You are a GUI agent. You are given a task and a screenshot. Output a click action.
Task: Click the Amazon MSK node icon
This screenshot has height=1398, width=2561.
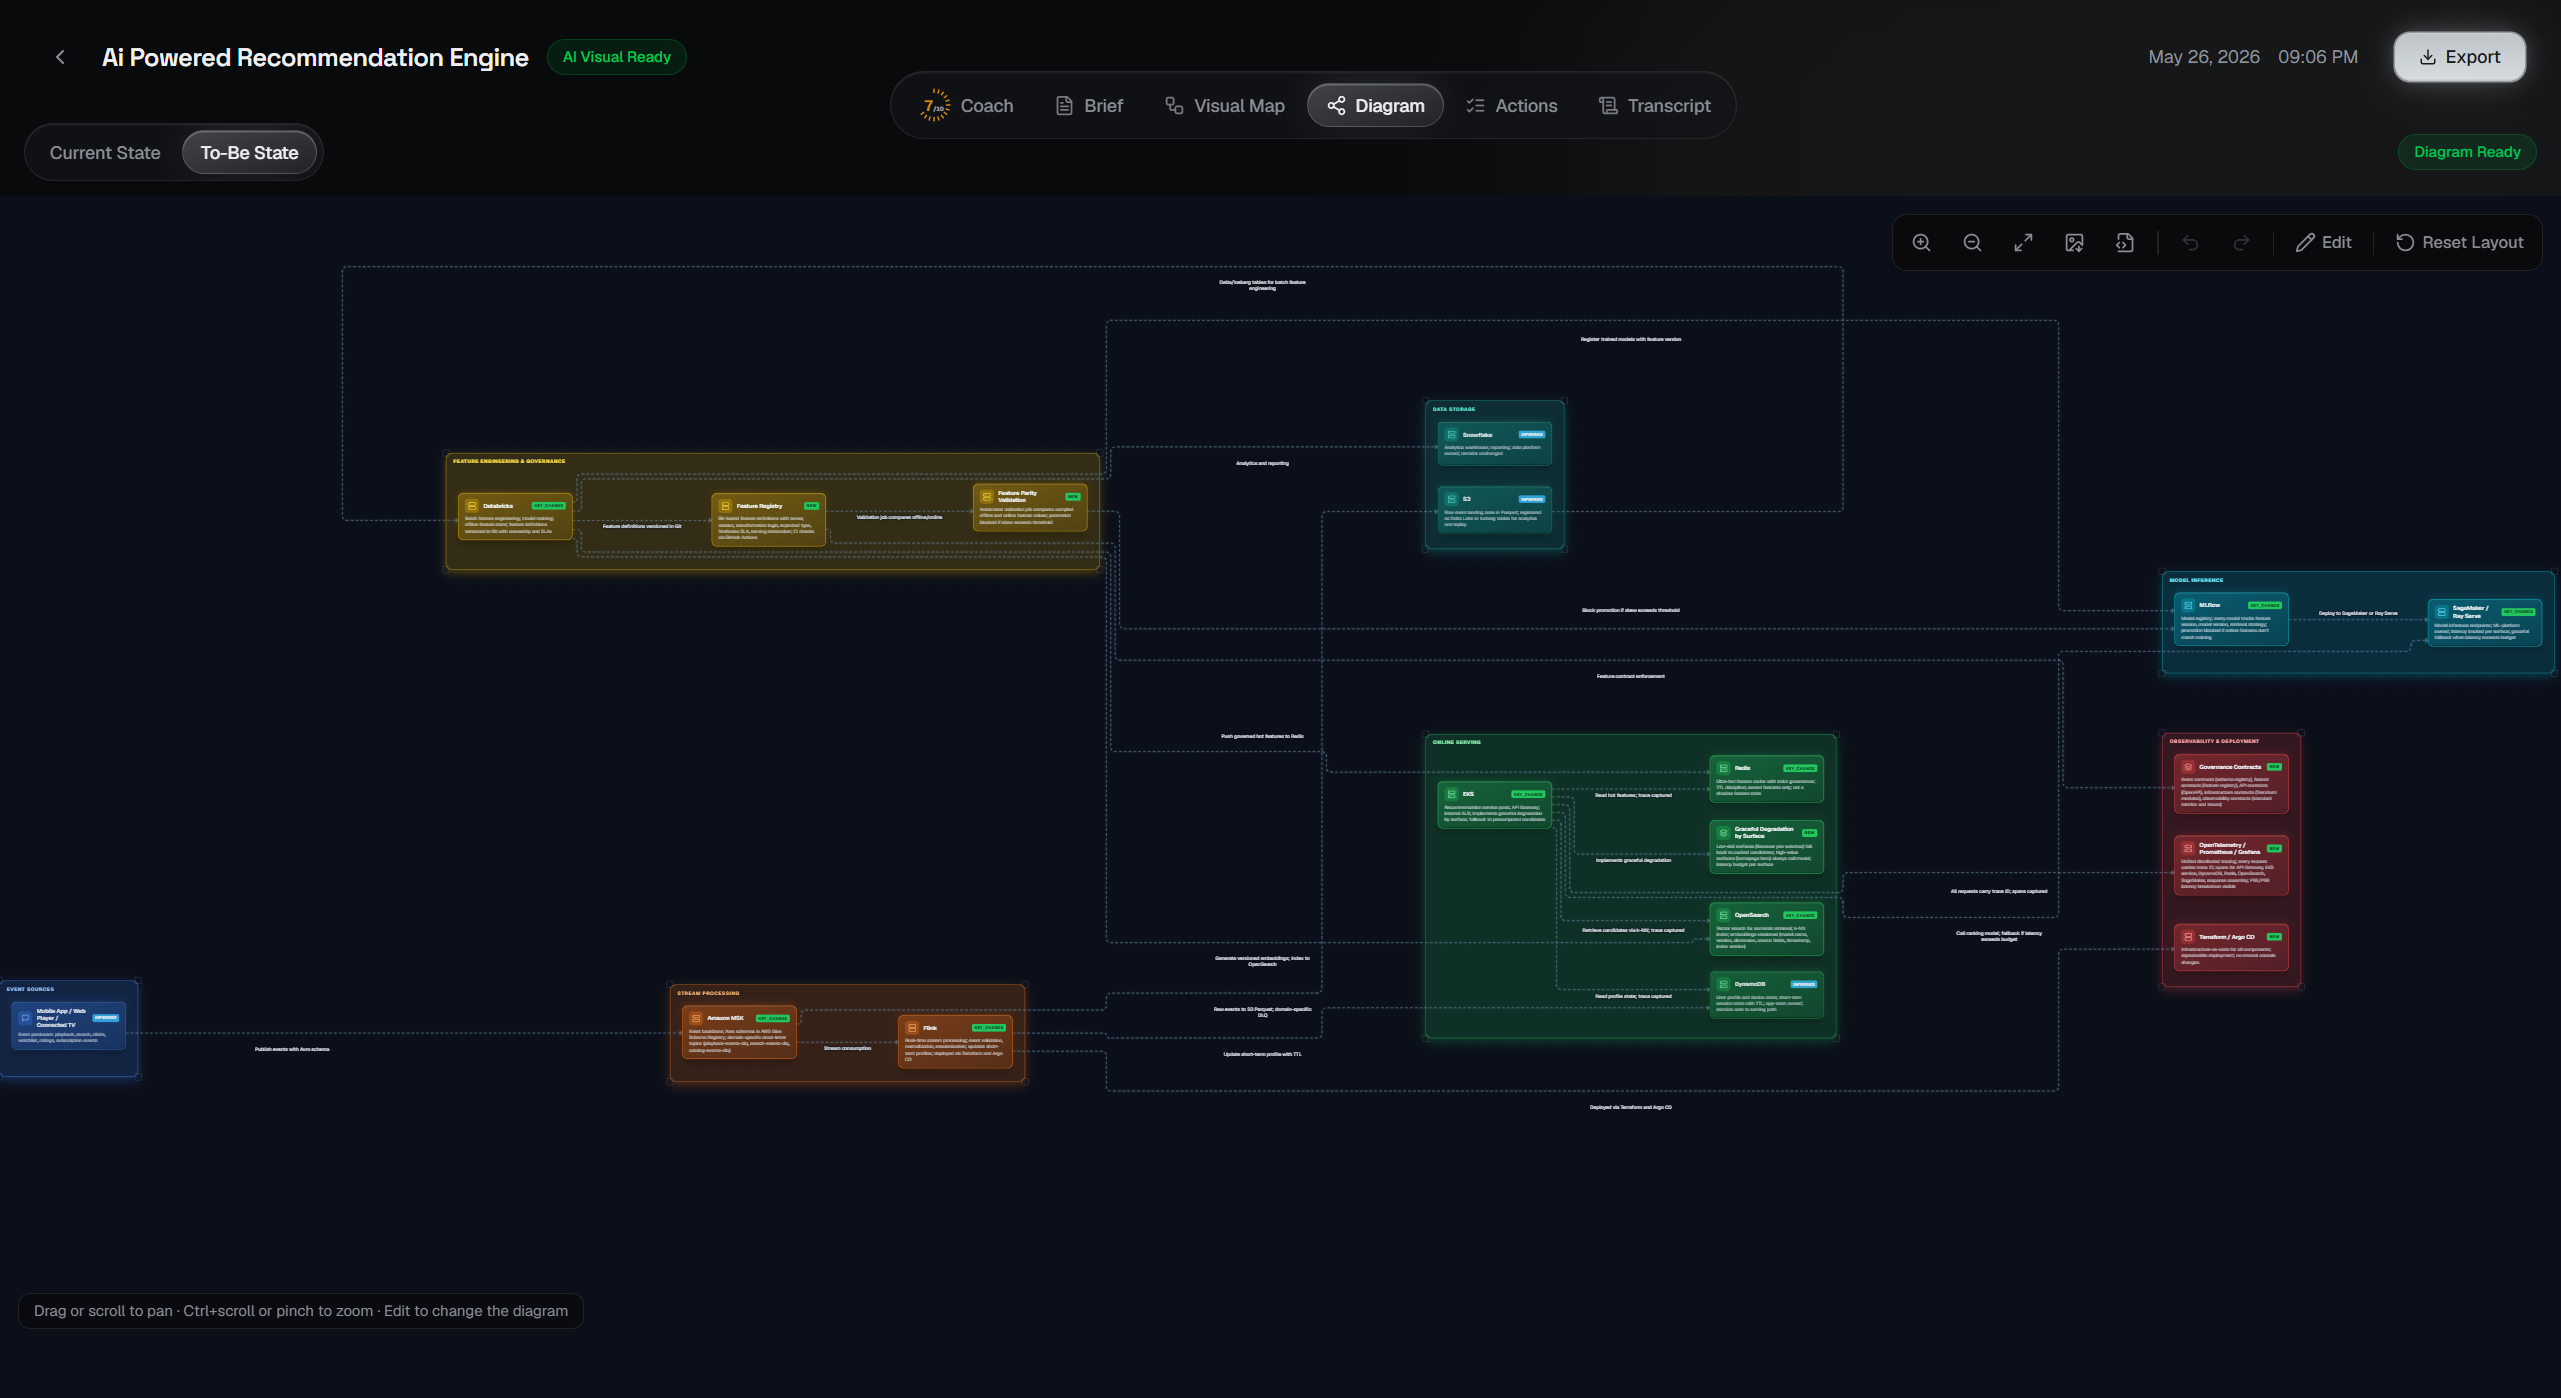coord(696,1018)
